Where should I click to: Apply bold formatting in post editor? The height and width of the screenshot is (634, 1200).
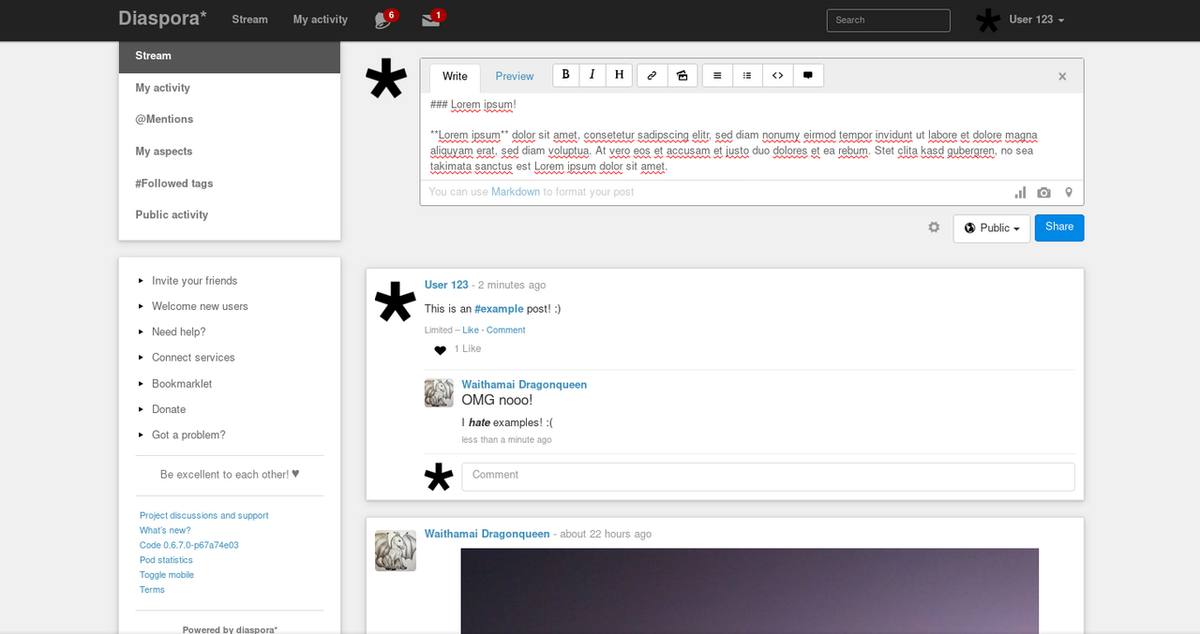point(566,75)
